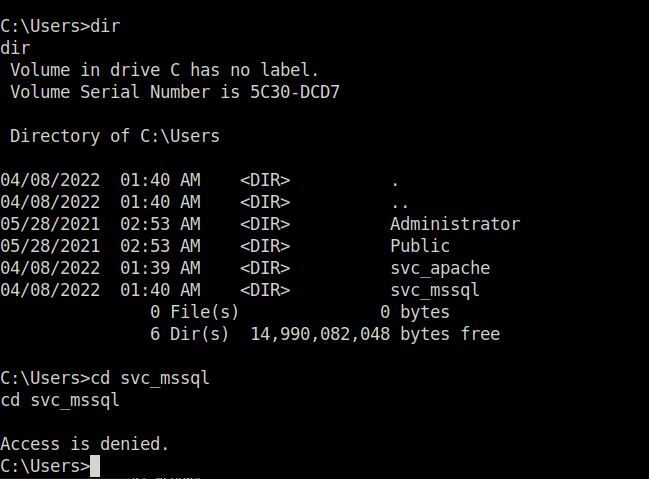This screenshot has height=479, width=649.
Task: Click the Public directory entry
Action: tap(420, 246)
